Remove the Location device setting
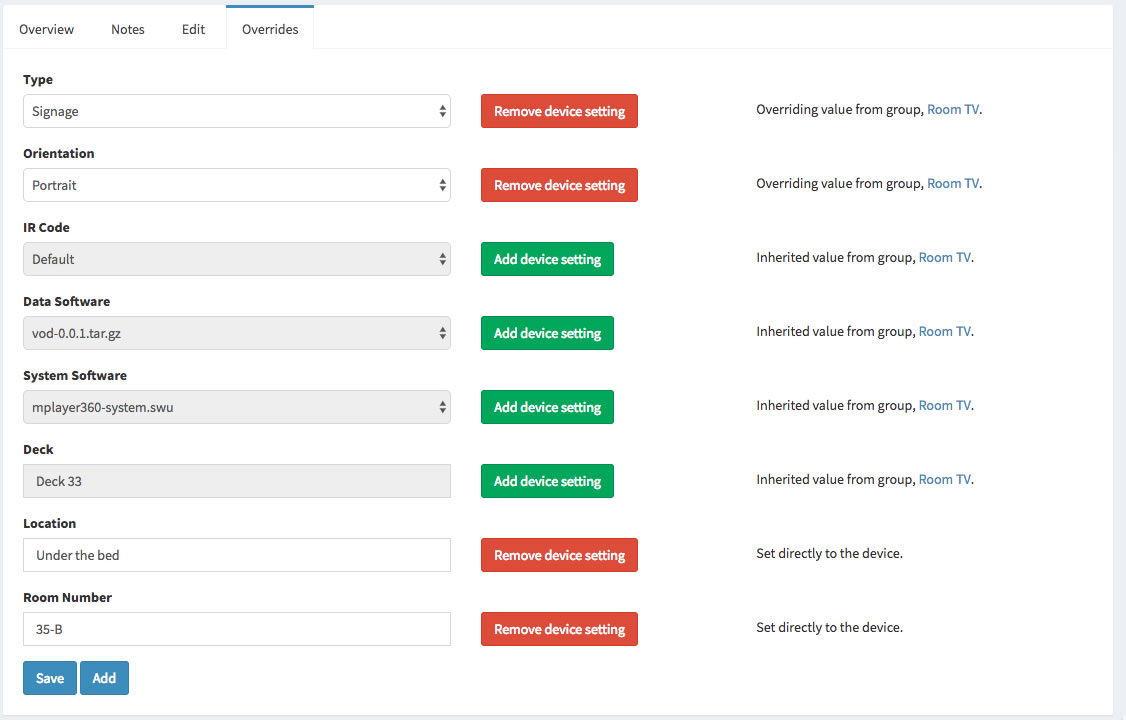This screenshot has height=720, width=1126. [x=559, y=555]
